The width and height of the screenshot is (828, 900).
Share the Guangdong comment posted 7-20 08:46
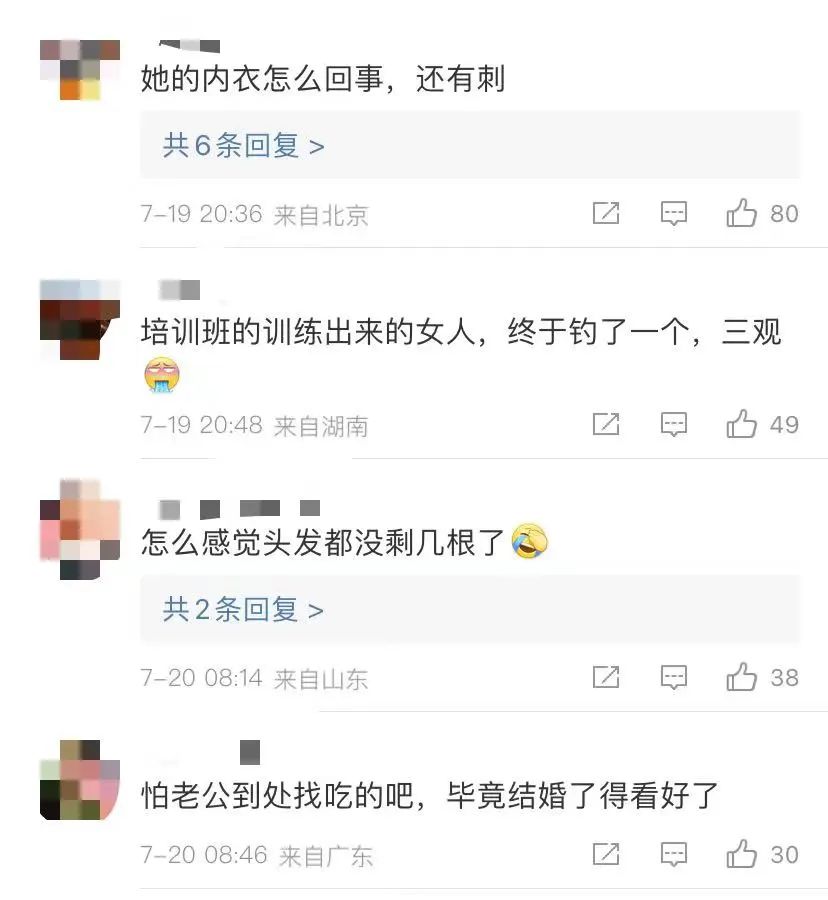click(x=606, y=854)
